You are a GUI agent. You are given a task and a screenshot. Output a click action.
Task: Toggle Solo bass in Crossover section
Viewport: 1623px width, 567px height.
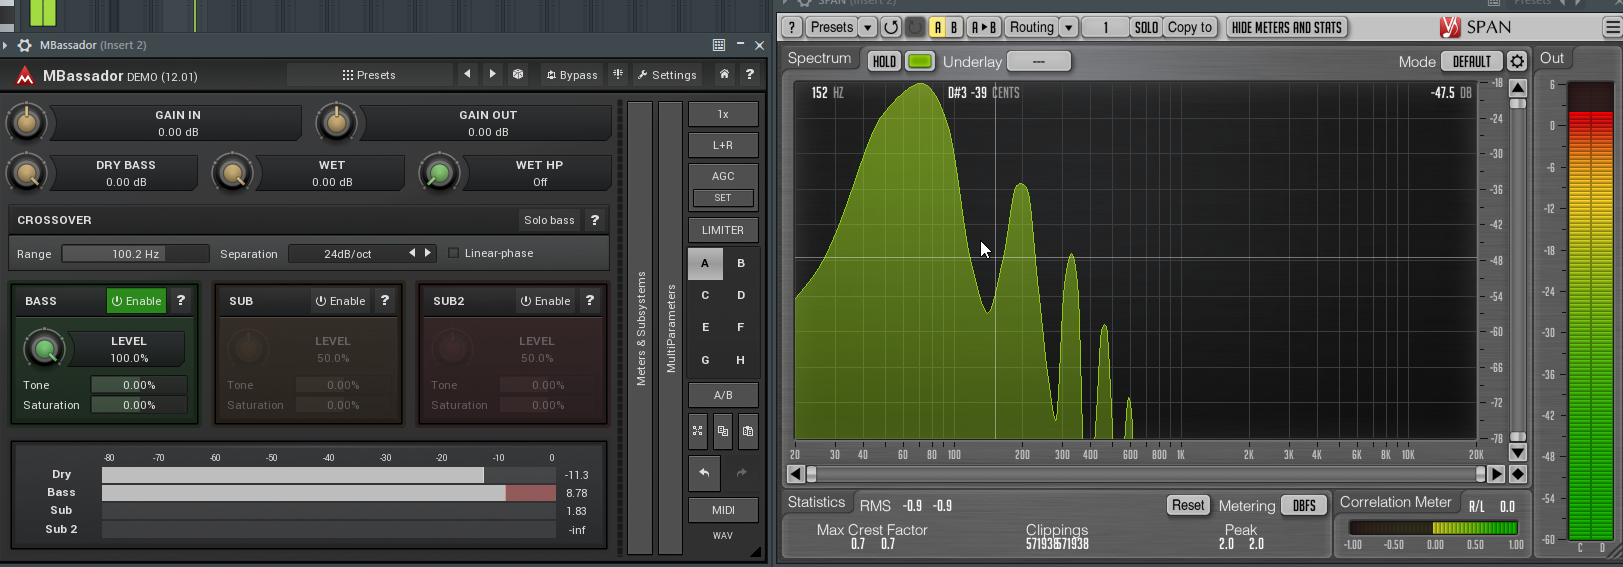[x=549, y=220]
